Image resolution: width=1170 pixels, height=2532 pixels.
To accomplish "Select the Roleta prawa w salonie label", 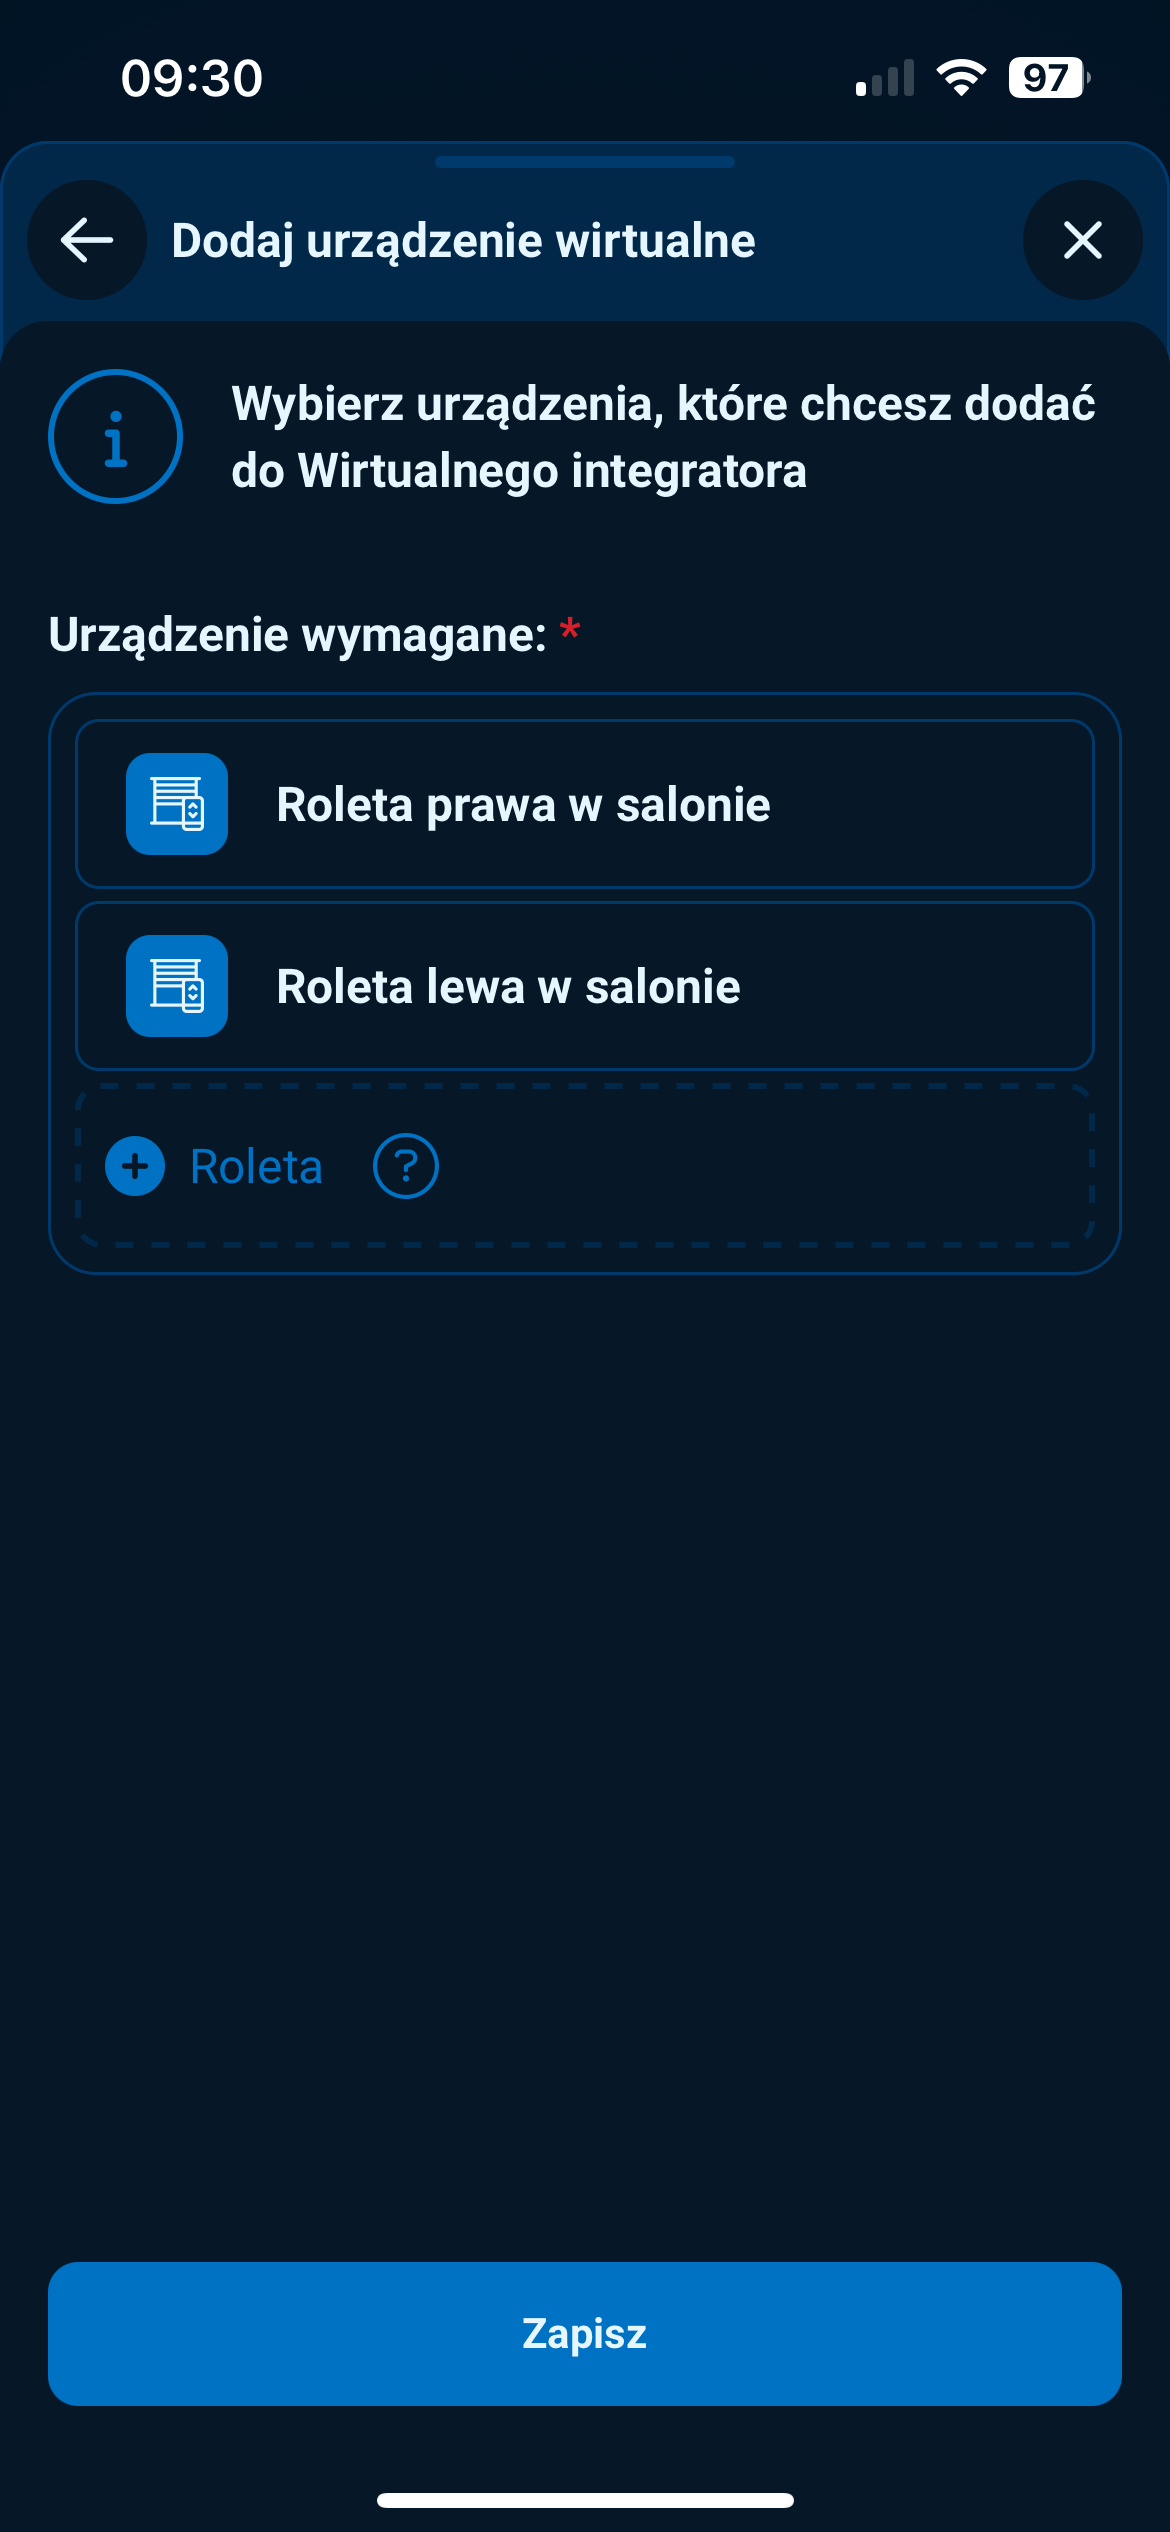I will click(x=523, y=805).
